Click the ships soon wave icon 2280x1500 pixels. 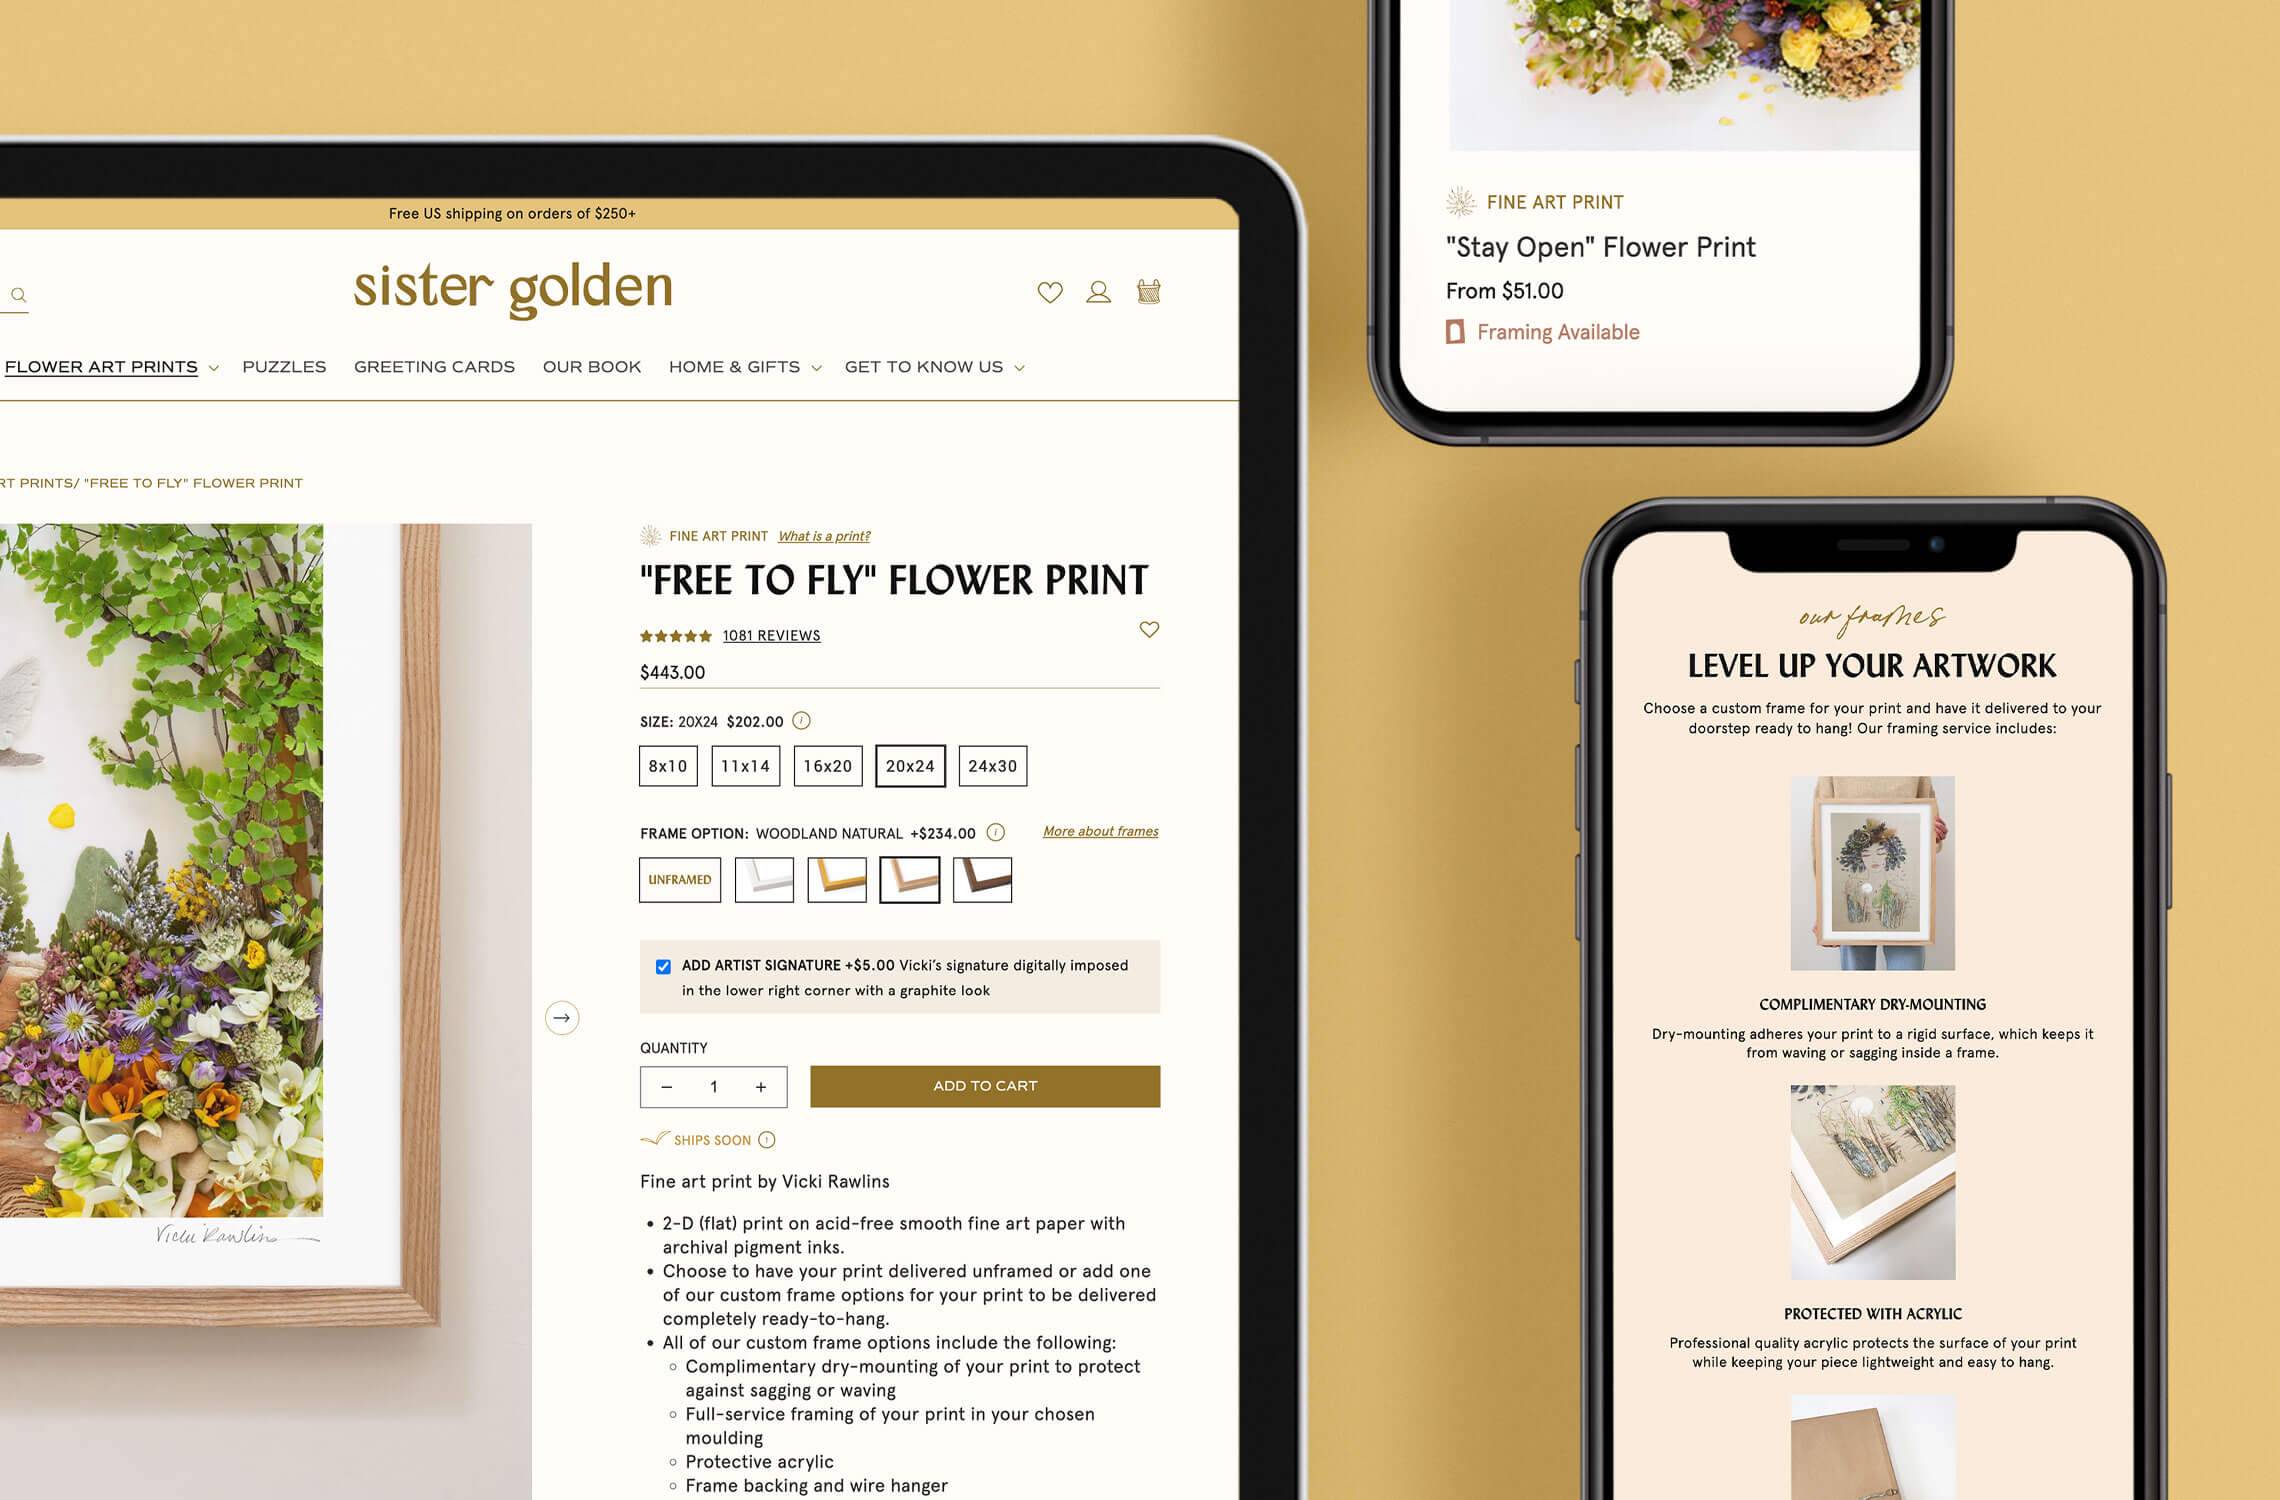tap(653, 1140)
